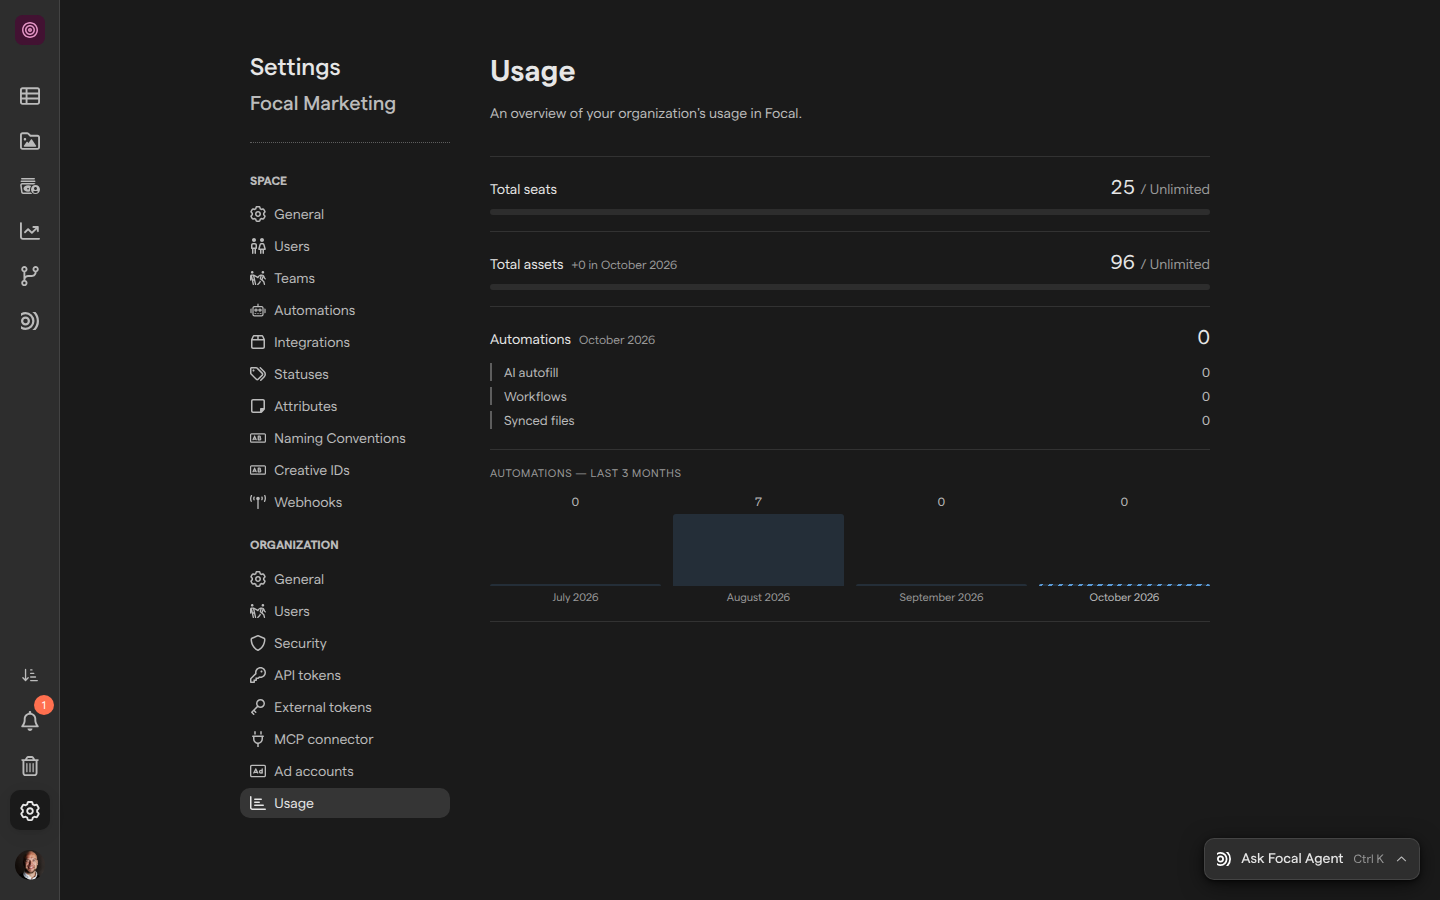Click the October 2026 dashed chart baseline

click(x=1124, y=584)
